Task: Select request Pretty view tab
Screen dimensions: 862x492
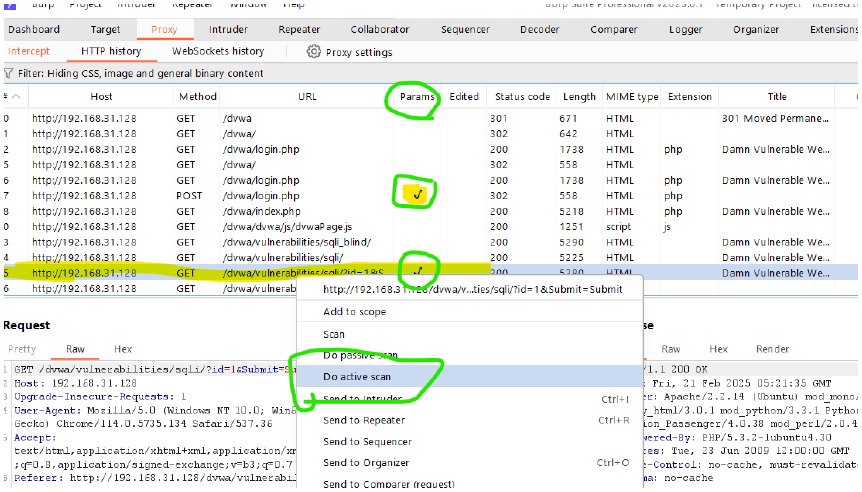Action: coord(22,349)
